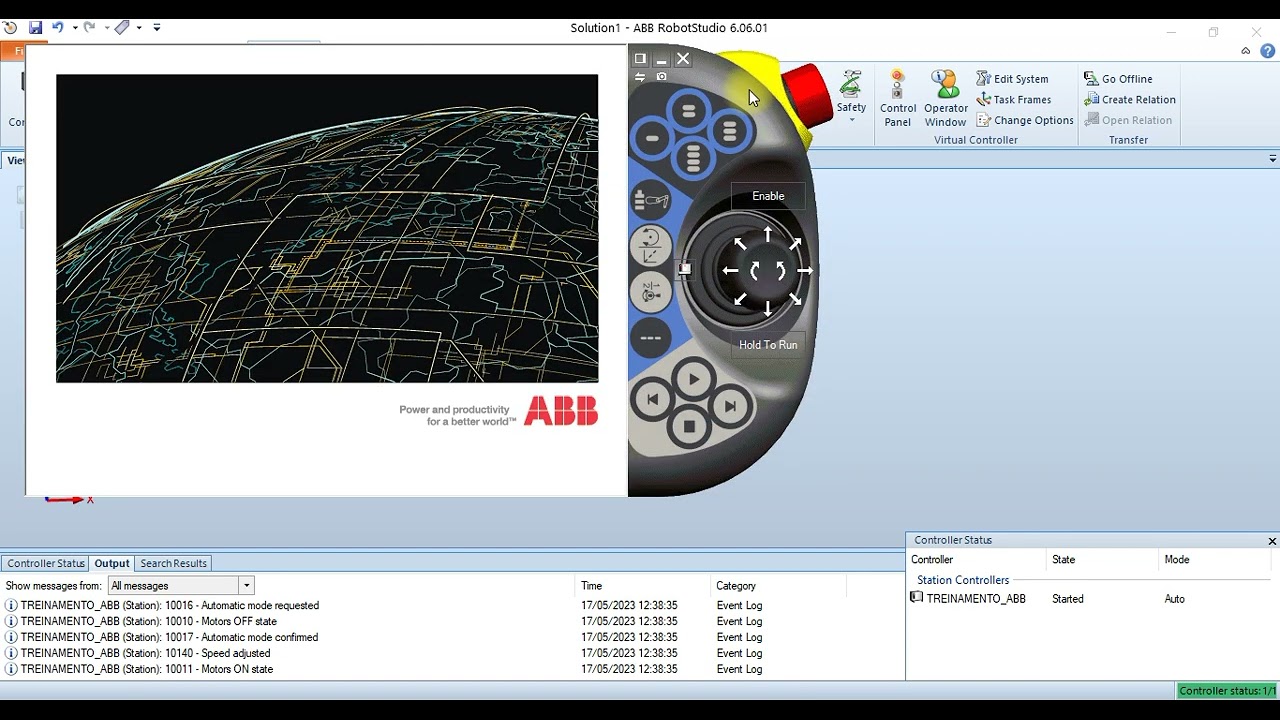Screen dimensions: 1280x720
Task: Open the tag icon's dropdown arrow
Action: (139, 28)
